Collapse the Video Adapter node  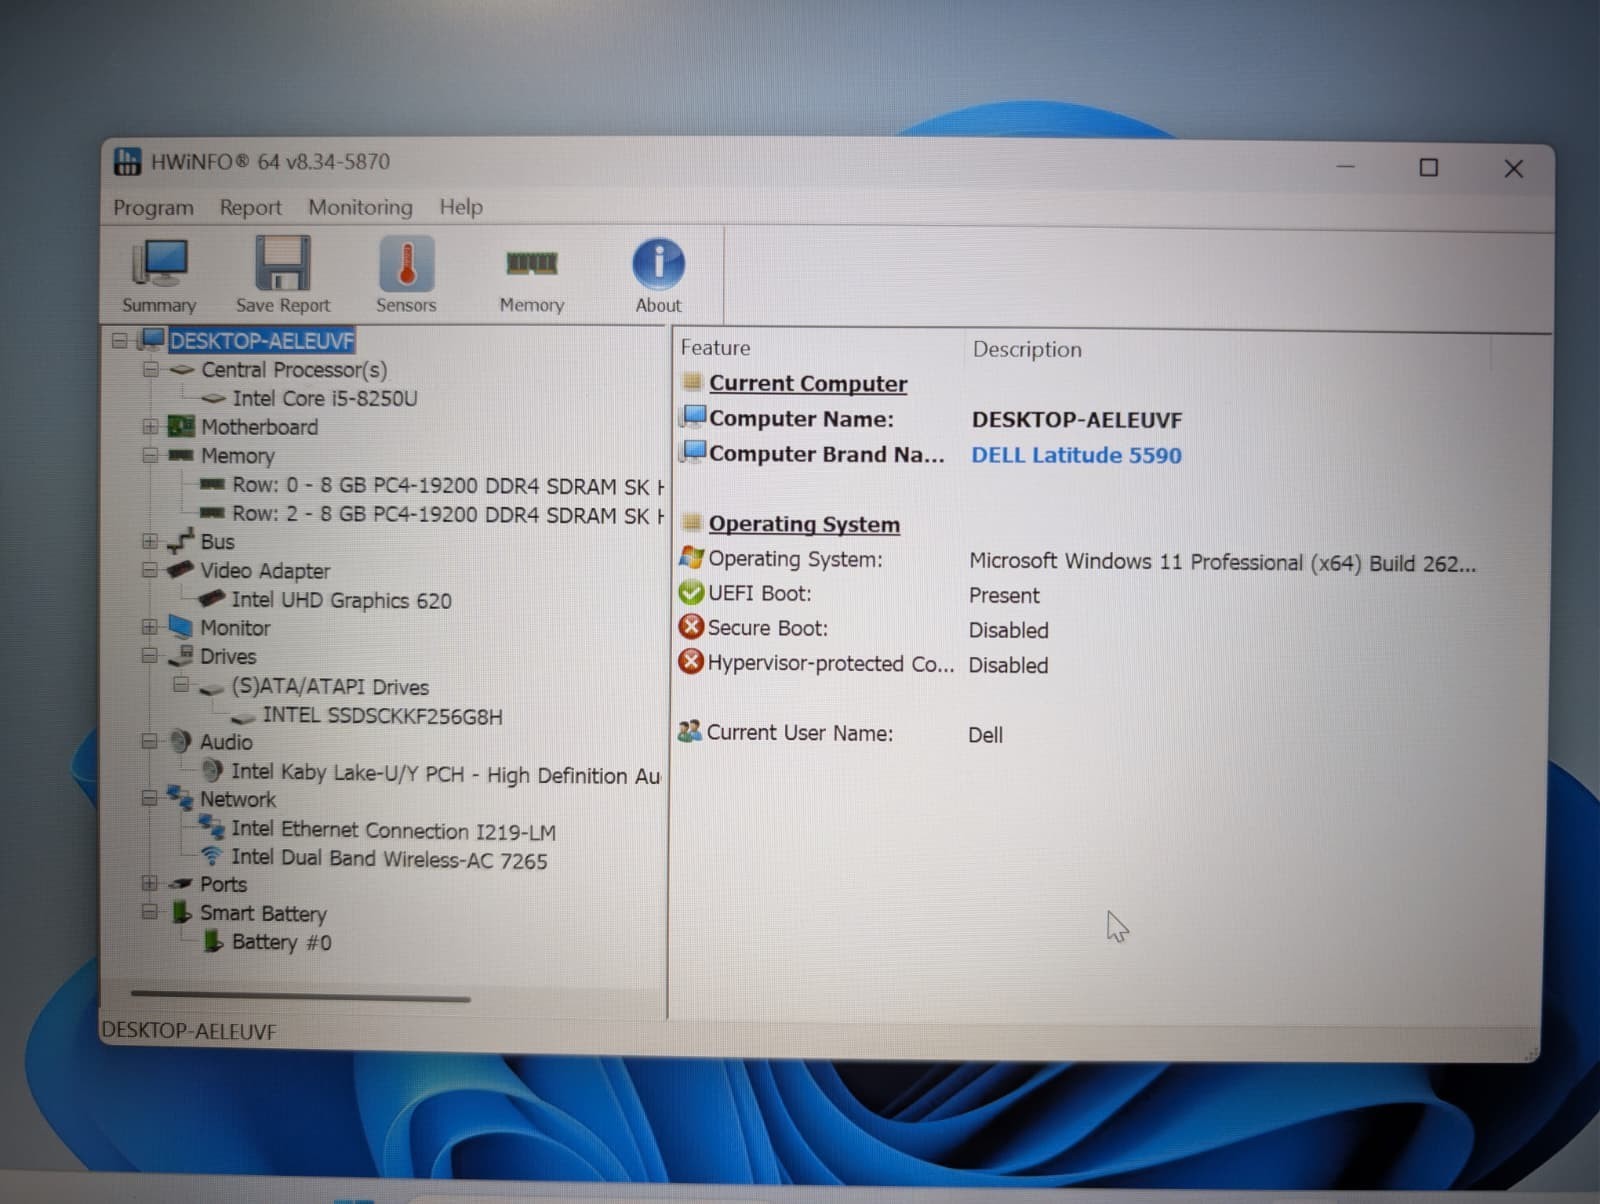(x=150, y=570)
